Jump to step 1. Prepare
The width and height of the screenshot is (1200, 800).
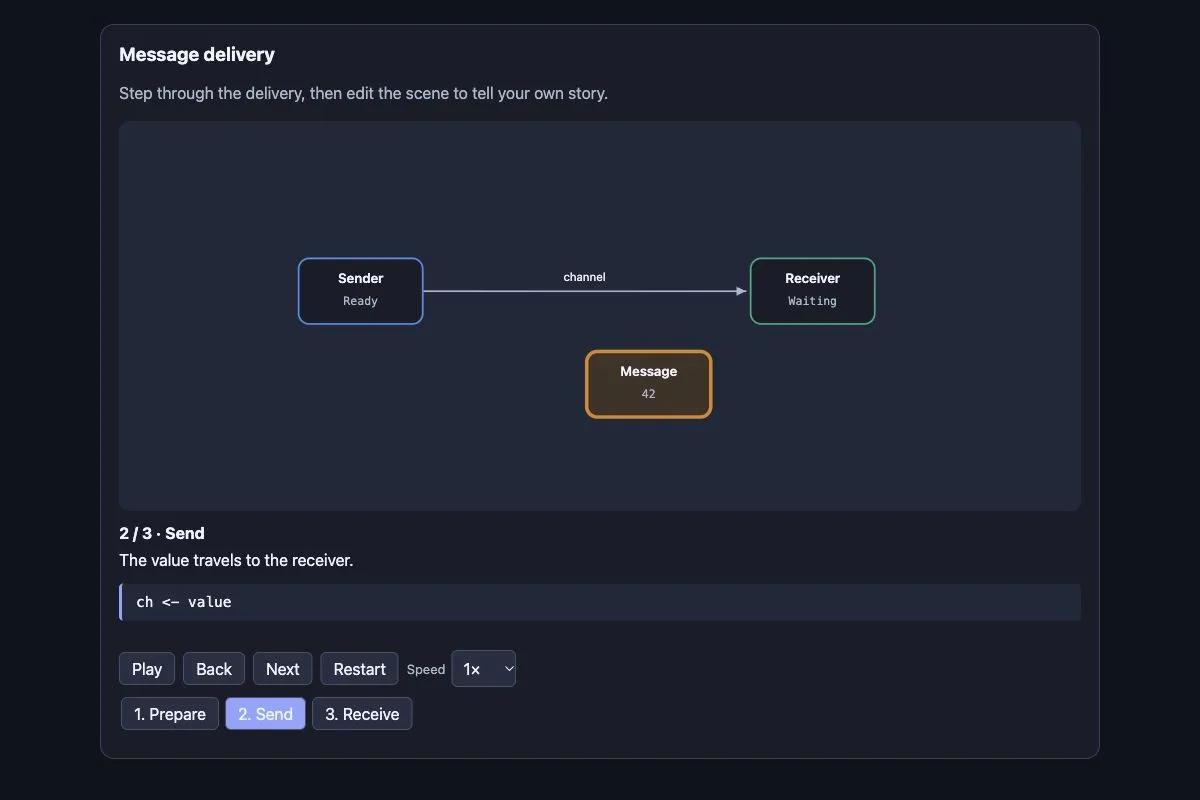[x=170, y=714]
